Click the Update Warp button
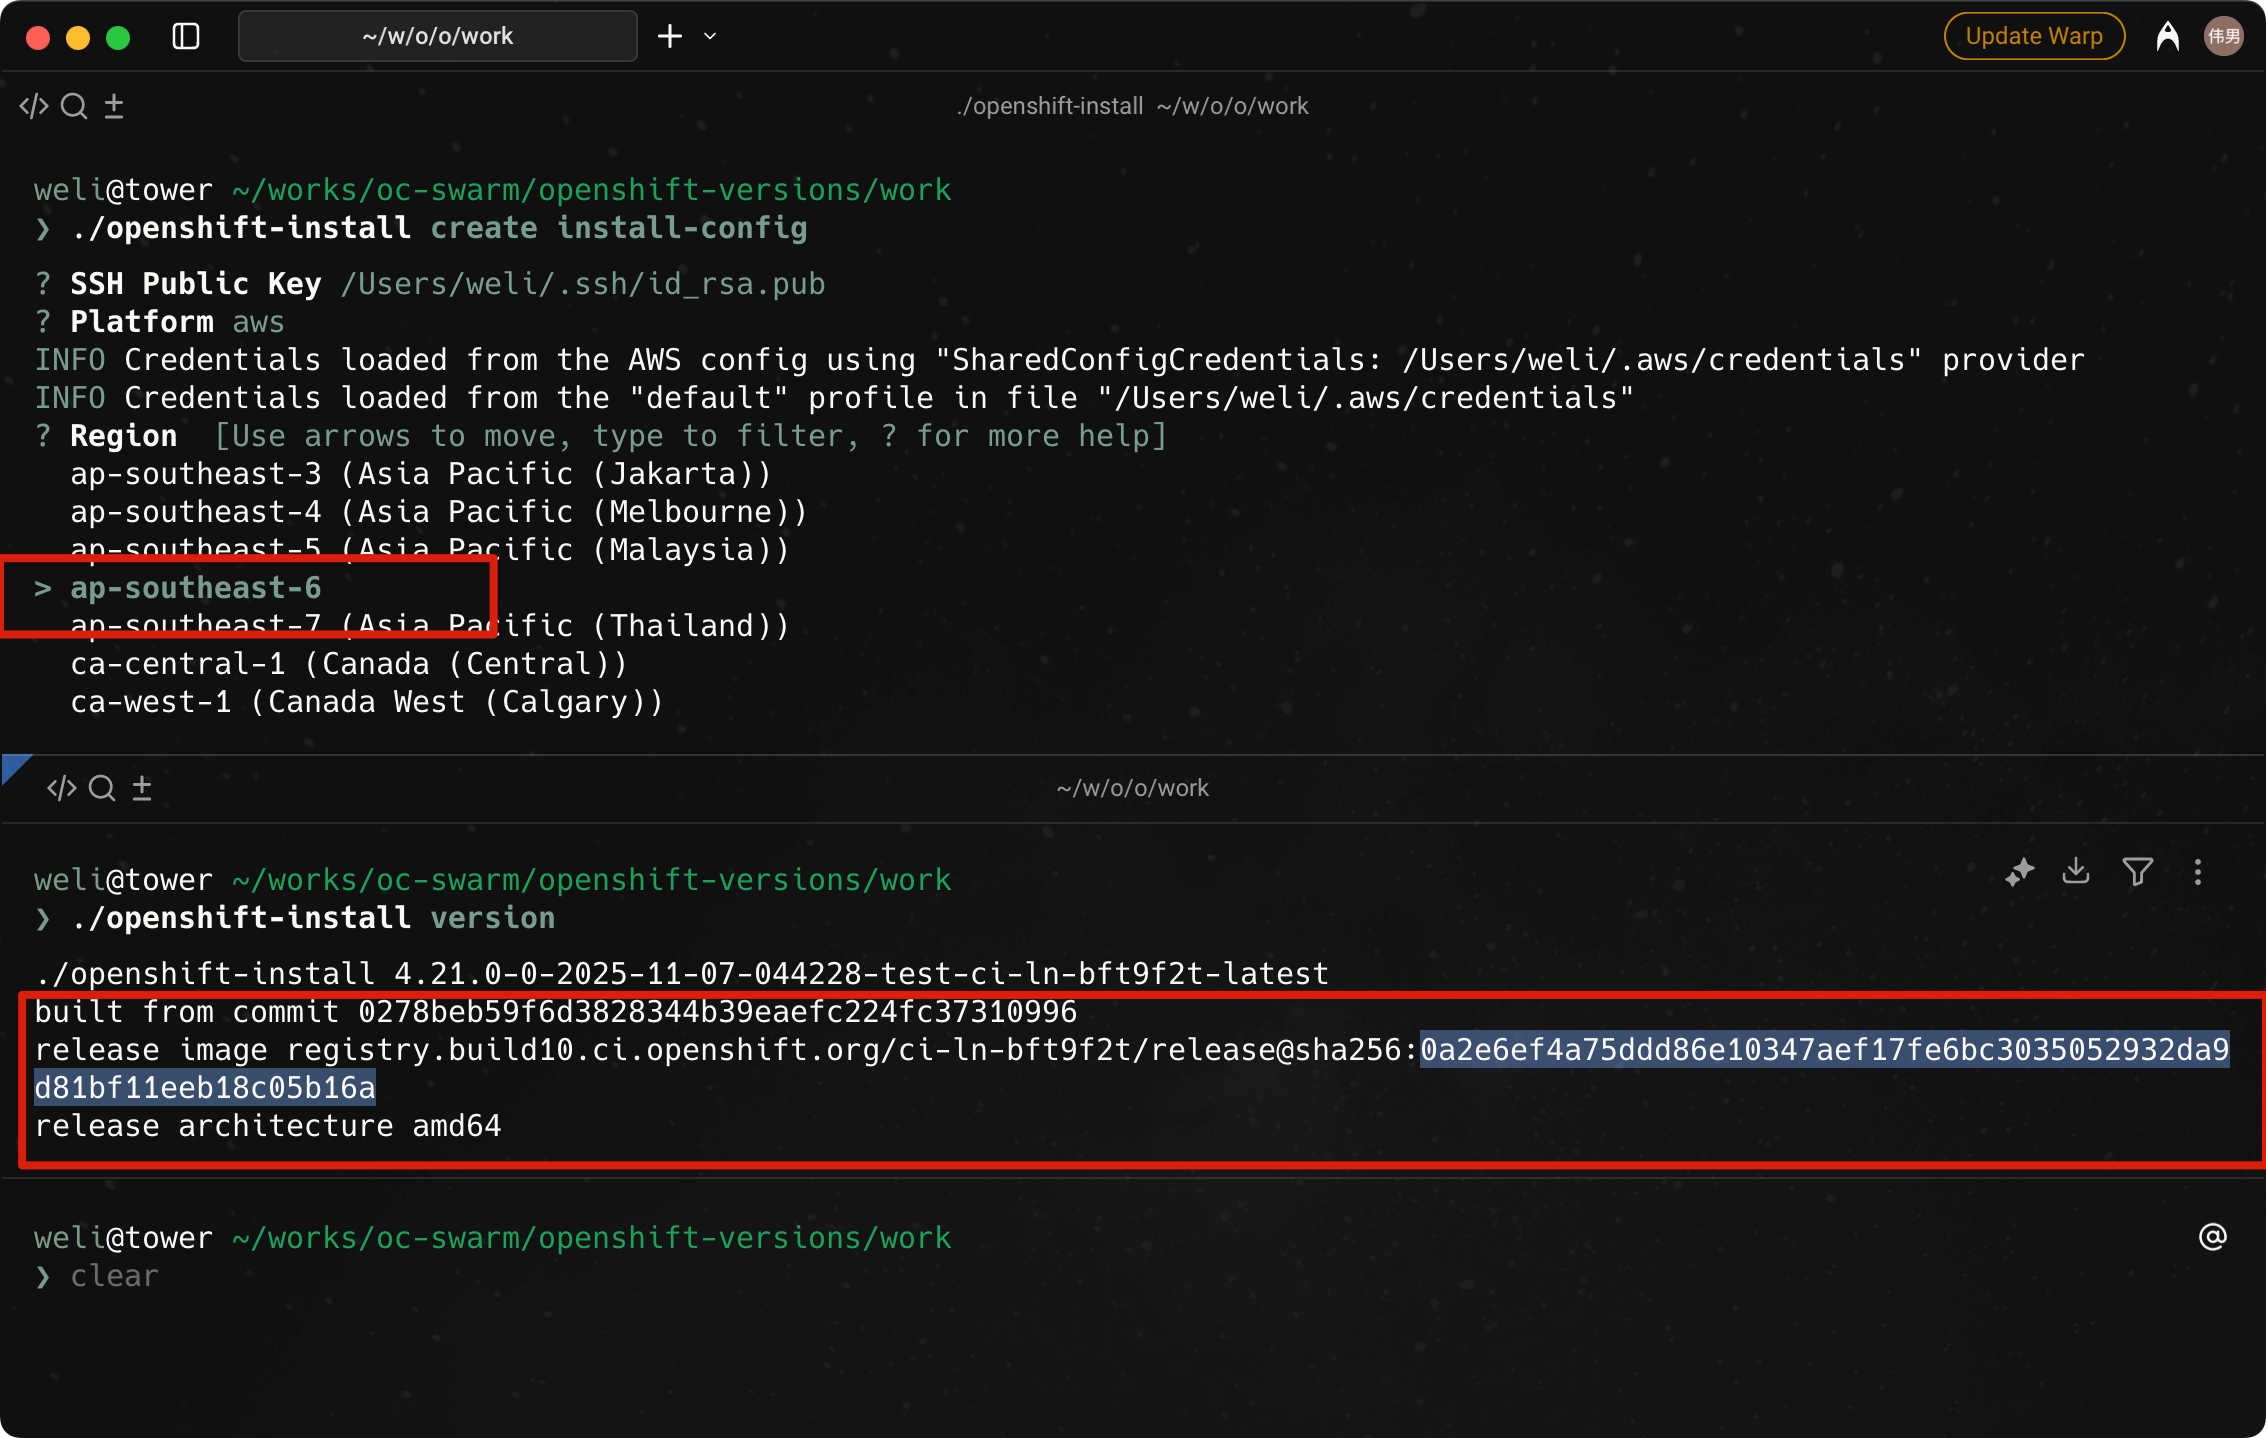Screen dimensions: 2266x1438 click(2033, 37)
